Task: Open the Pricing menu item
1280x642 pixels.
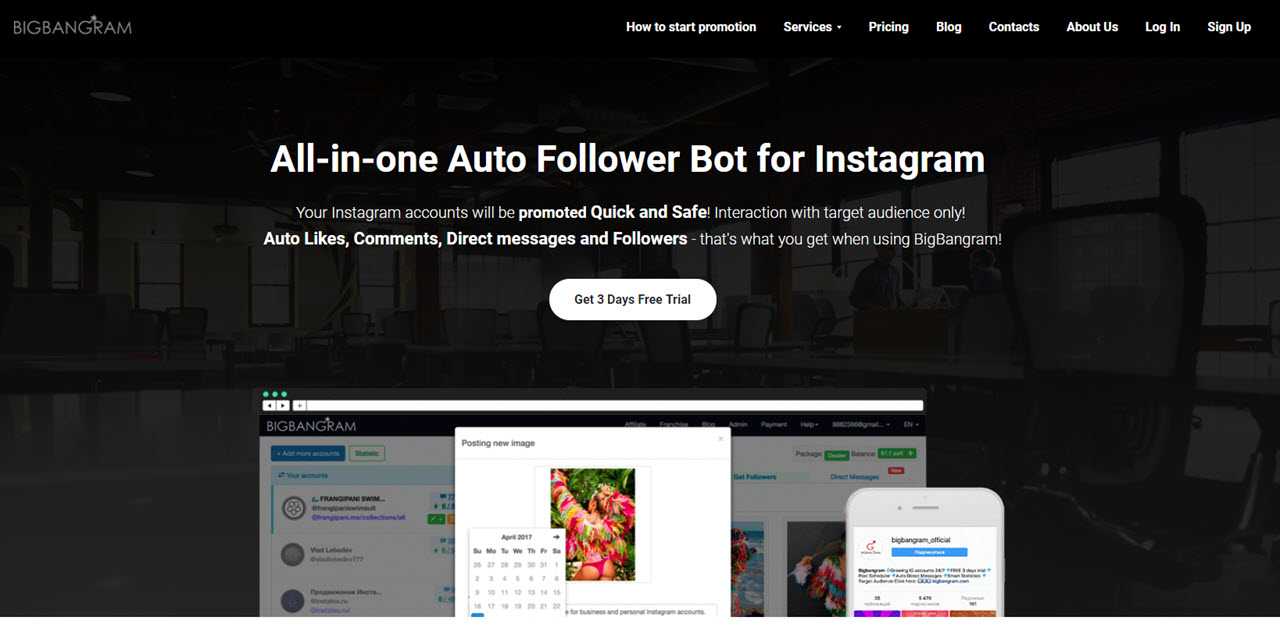Action: pyautogui.click(x=888, y=27)
